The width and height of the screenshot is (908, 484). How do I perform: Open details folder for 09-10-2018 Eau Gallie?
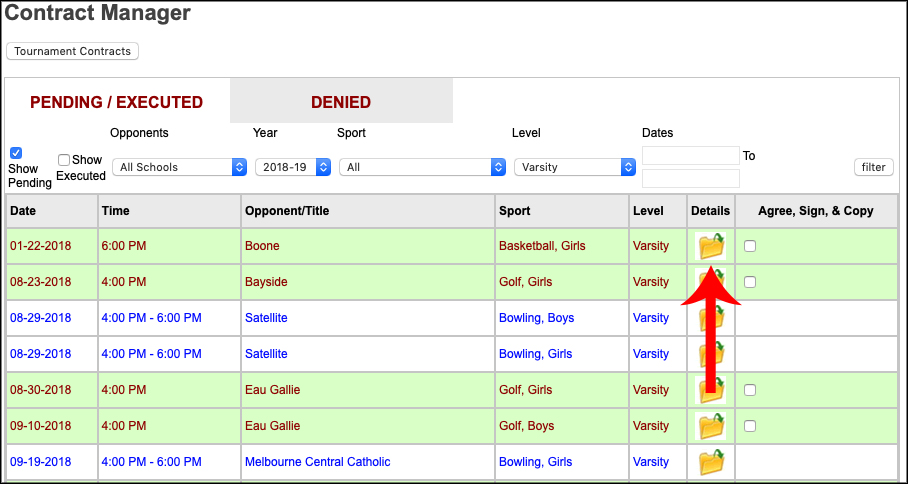coord(711,426)
